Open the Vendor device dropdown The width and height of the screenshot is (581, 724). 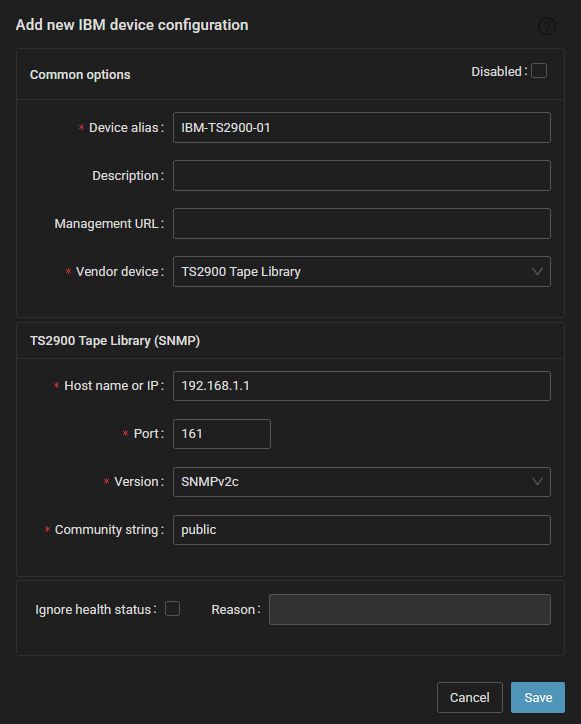click(362, 272)
